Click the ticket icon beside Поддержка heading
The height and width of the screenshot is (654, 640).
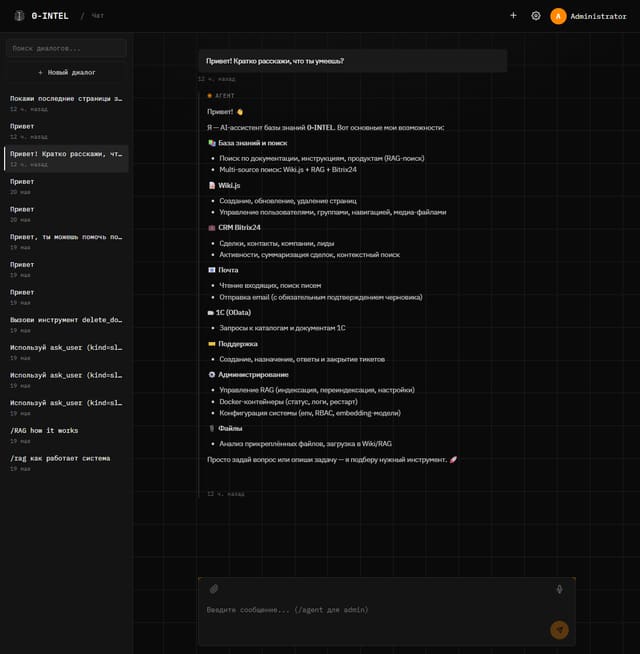[x=212, y=344]
